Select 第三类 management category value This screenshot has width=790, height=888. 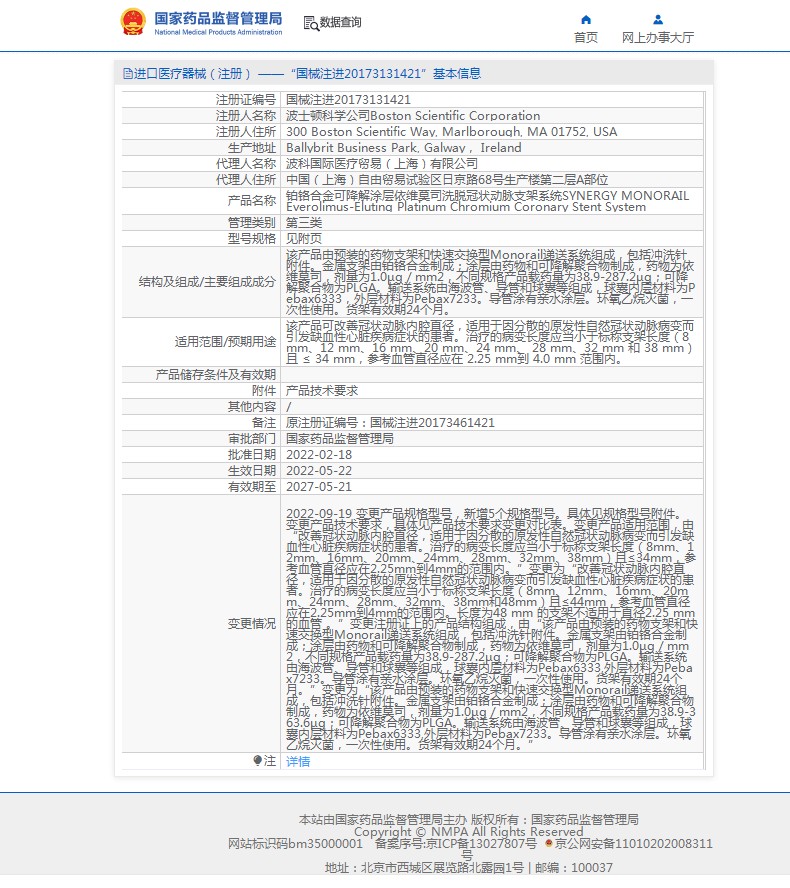pyautogui.click(x=304, y=223)
